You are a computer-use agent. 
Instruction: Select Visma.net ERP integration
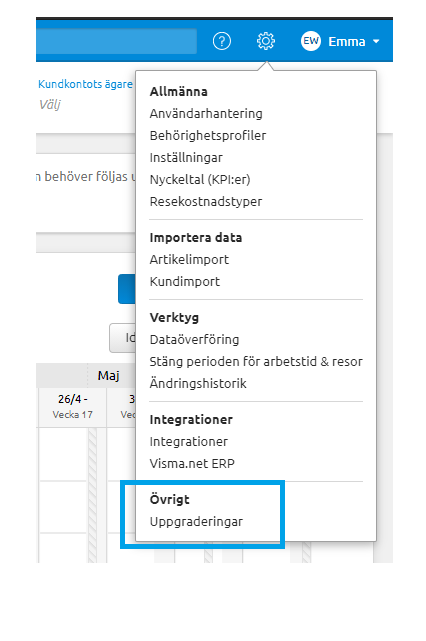192,464
